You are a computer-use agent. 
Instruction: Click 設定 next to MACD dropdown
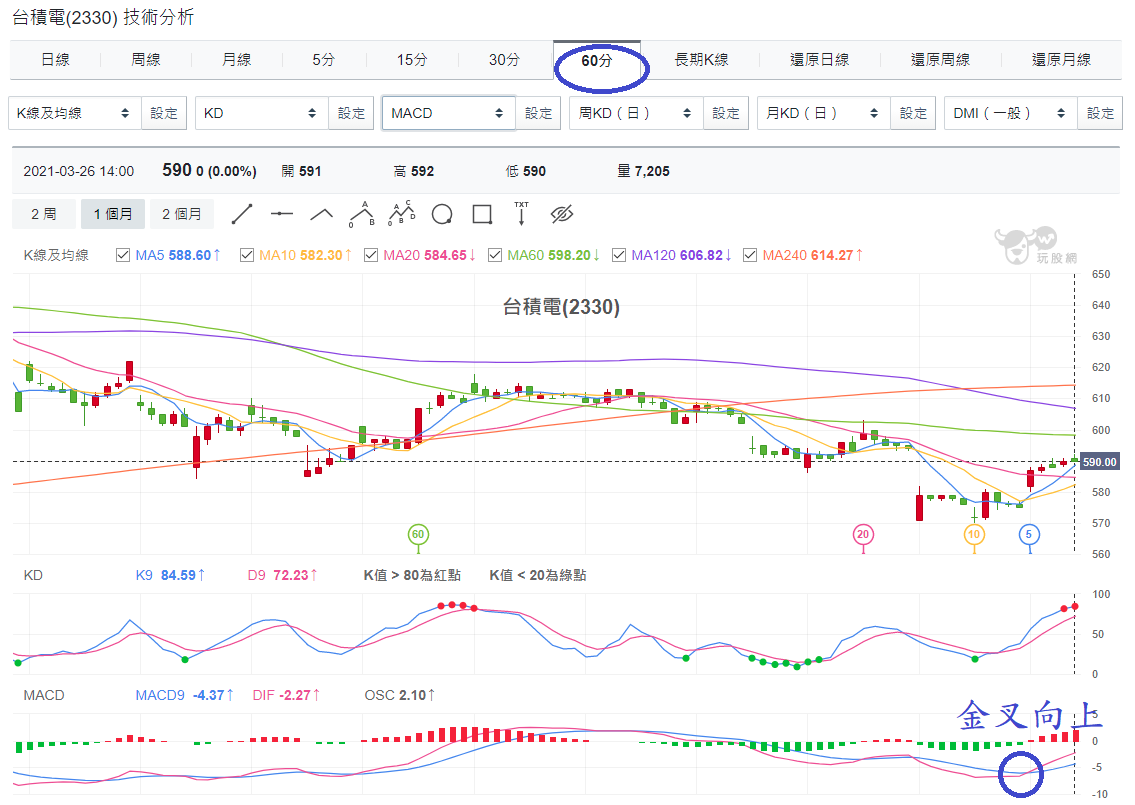pos(538,113)
